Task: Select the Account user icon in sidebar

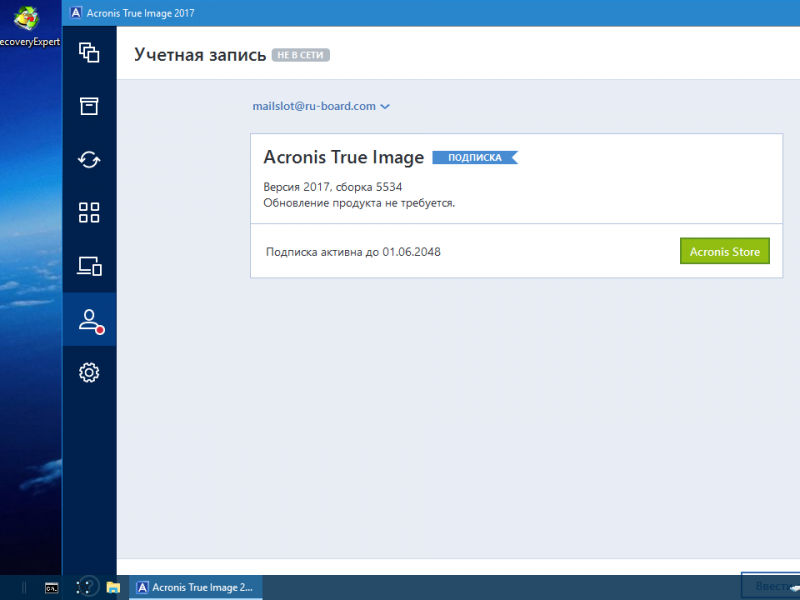Action: (90, 320)
